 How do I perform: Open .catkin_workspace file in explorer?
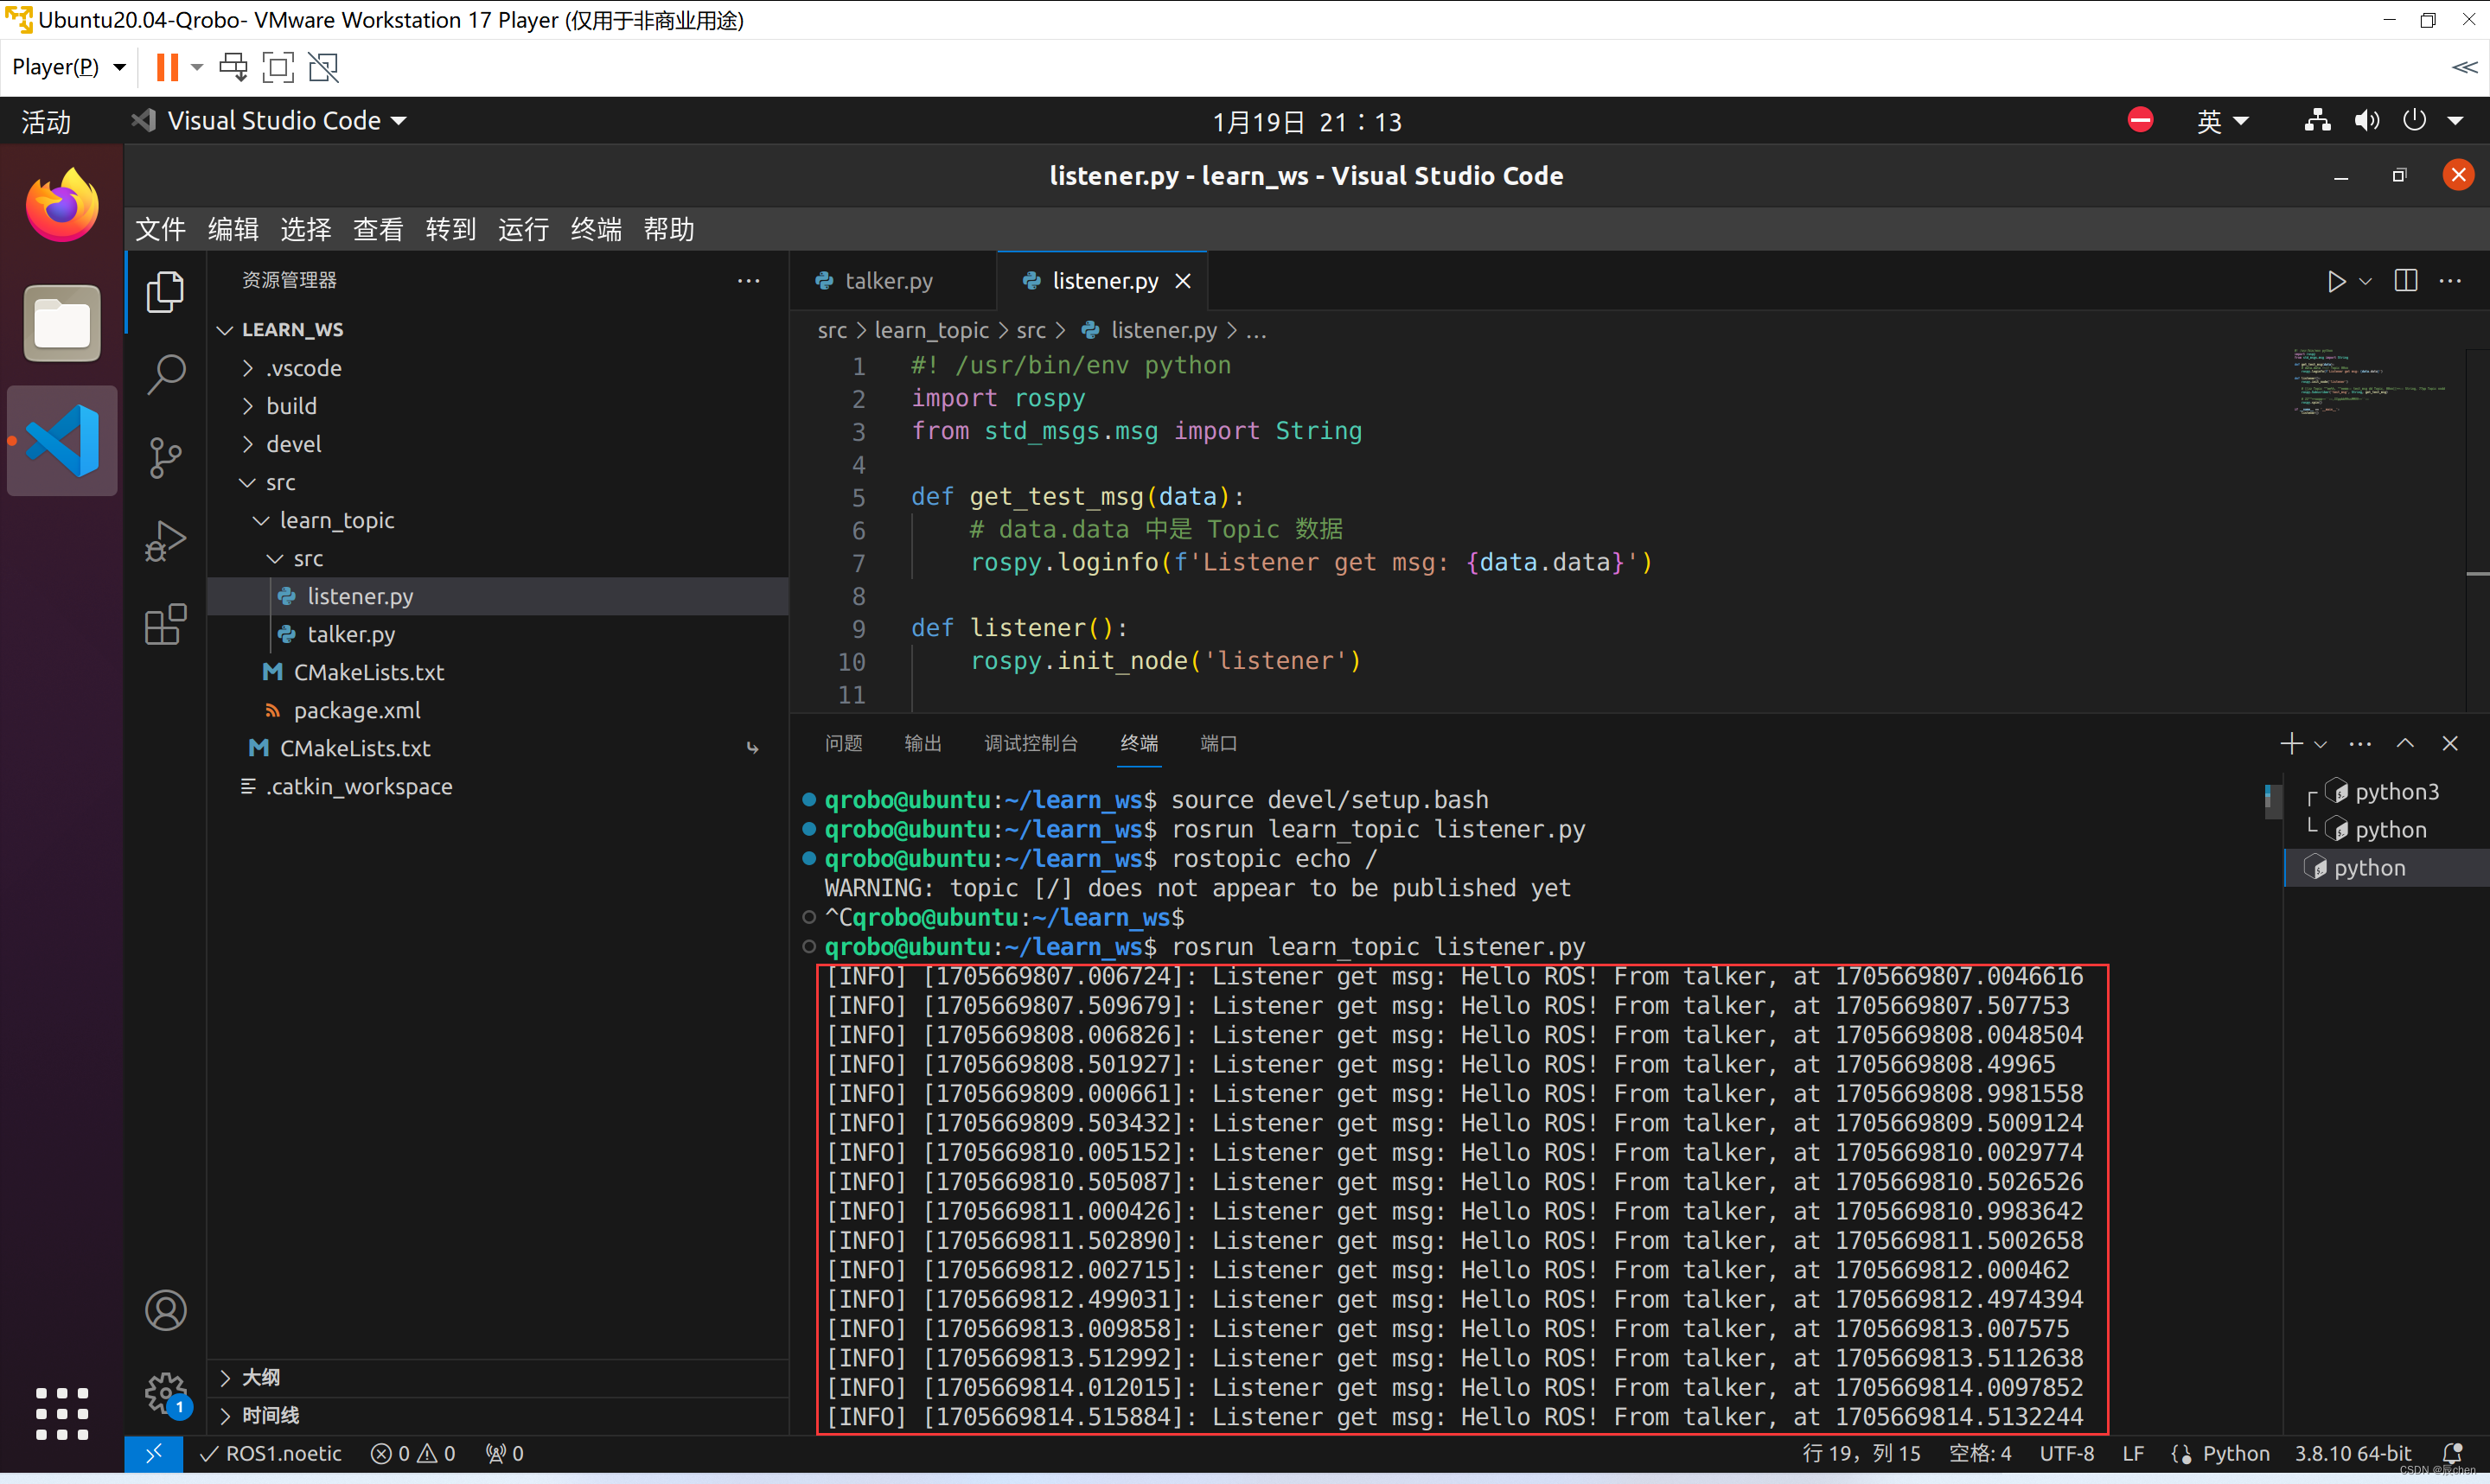pos(358,786)
